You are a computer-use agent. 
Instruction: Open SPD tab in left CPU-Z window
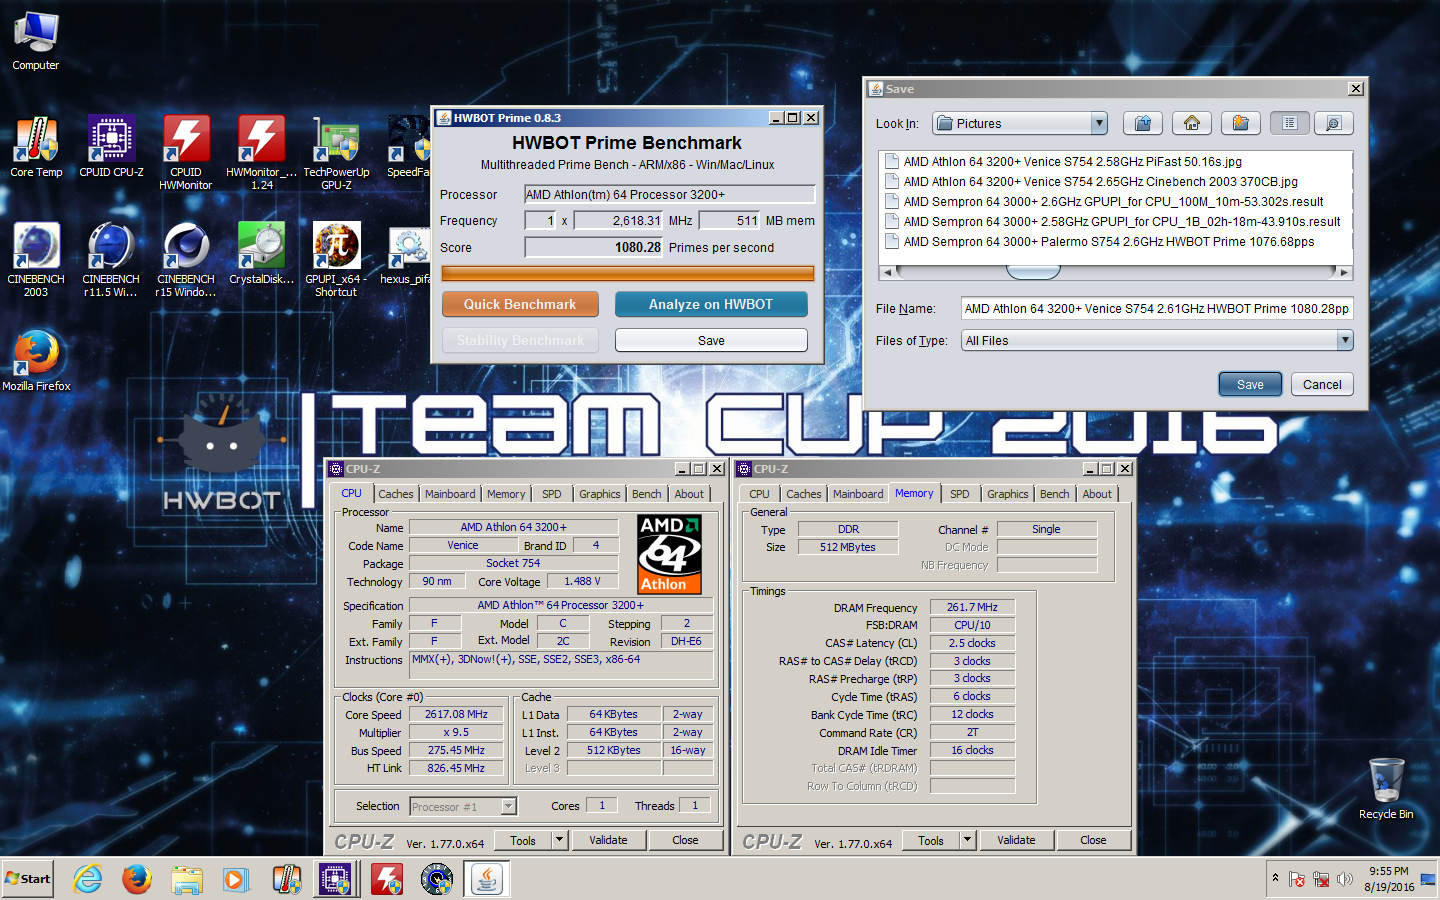pos(551,494)
